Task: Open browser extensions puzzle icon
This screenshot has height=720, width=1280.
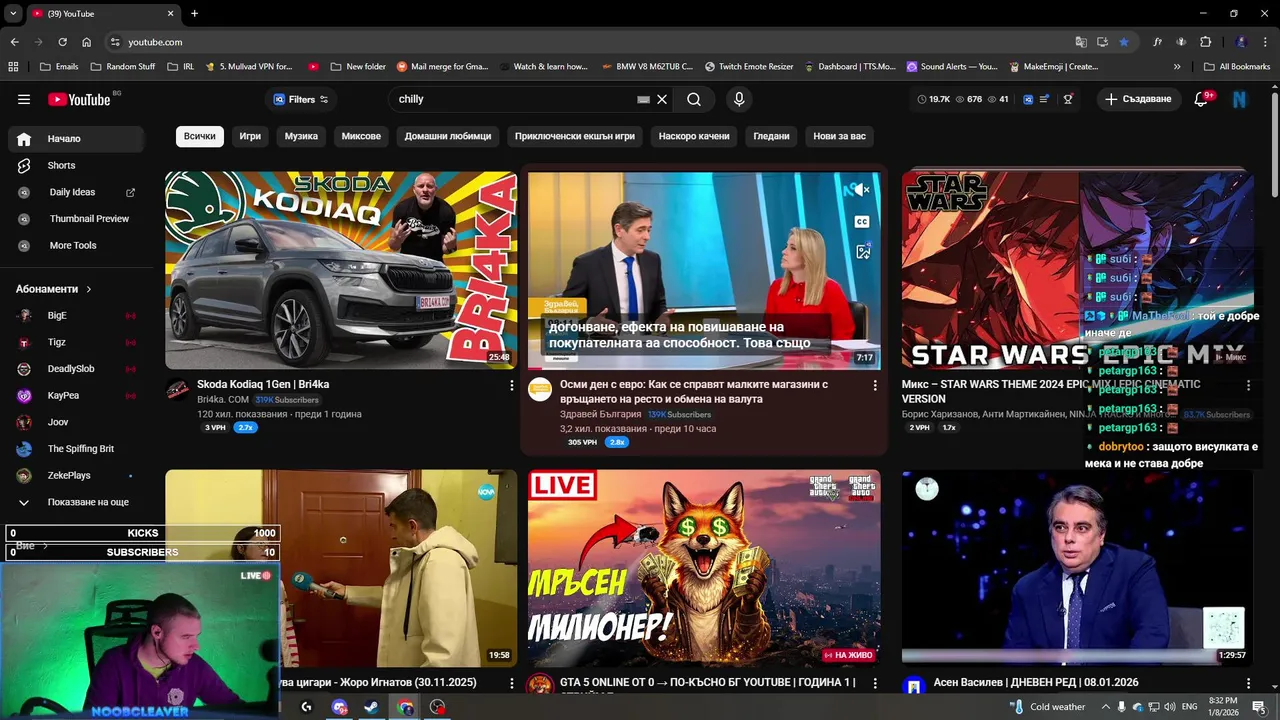Action: [1205, 42]
